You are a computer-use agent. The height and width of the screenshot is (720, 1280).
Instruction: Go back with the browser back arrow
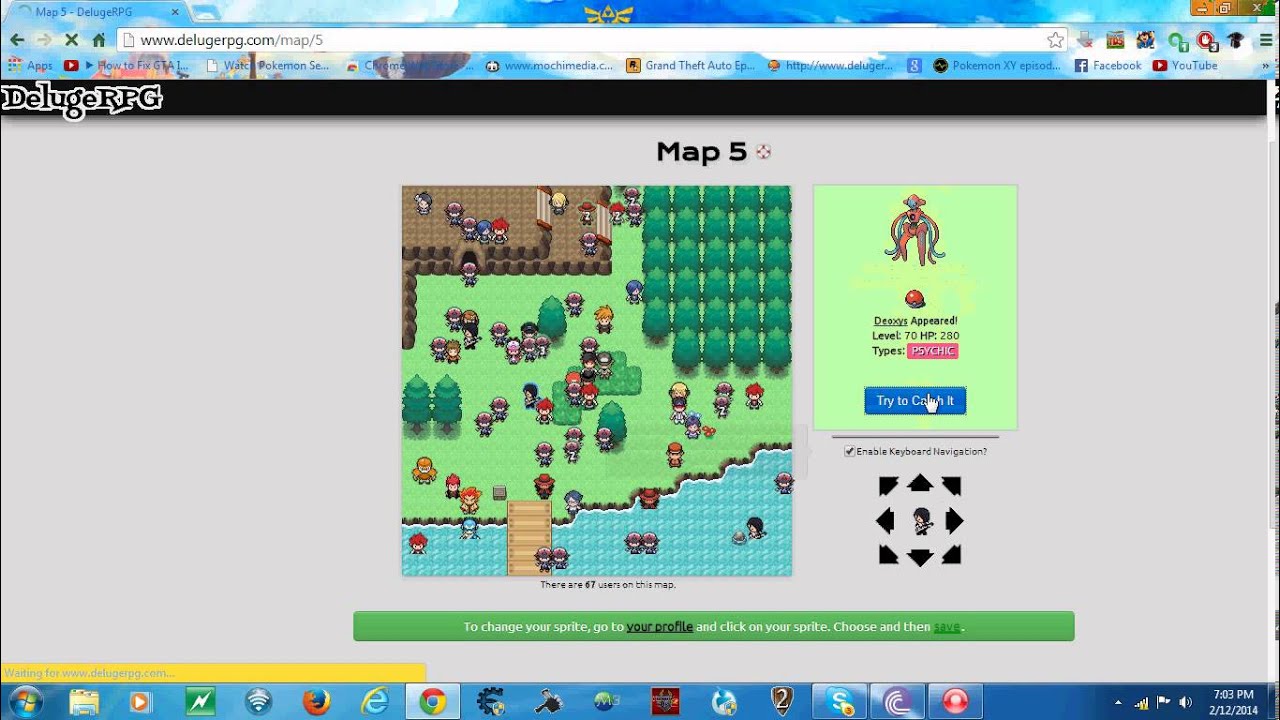(x=17, y=40)
